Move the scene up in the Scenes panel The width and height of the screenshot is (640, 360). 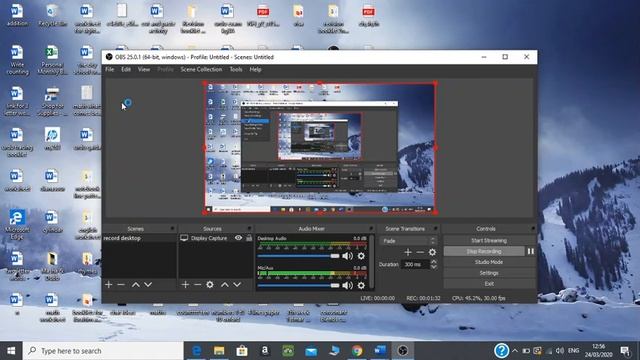click(x=136, y=284)
